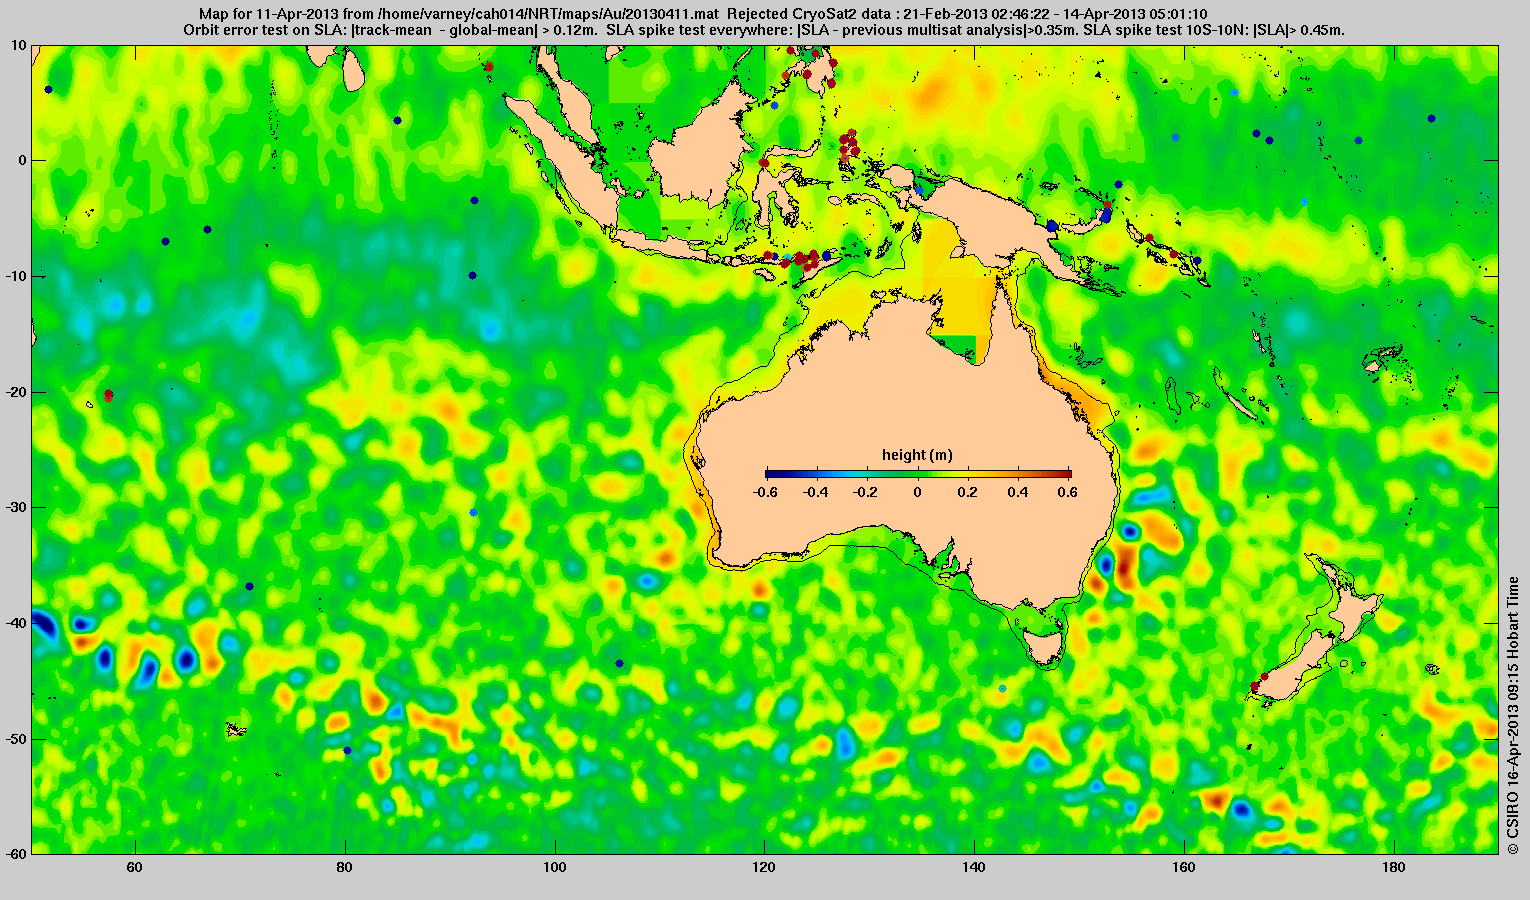Click longitude axis label 80
Viewport: 1530px width, 900px height.
point(345,867)
